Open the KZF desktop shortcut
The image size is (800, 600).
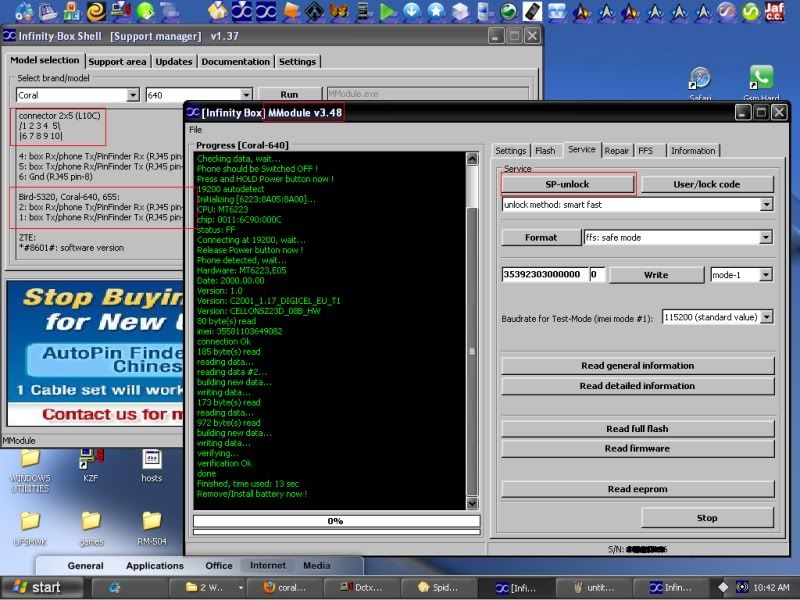(x=91, y=465)
